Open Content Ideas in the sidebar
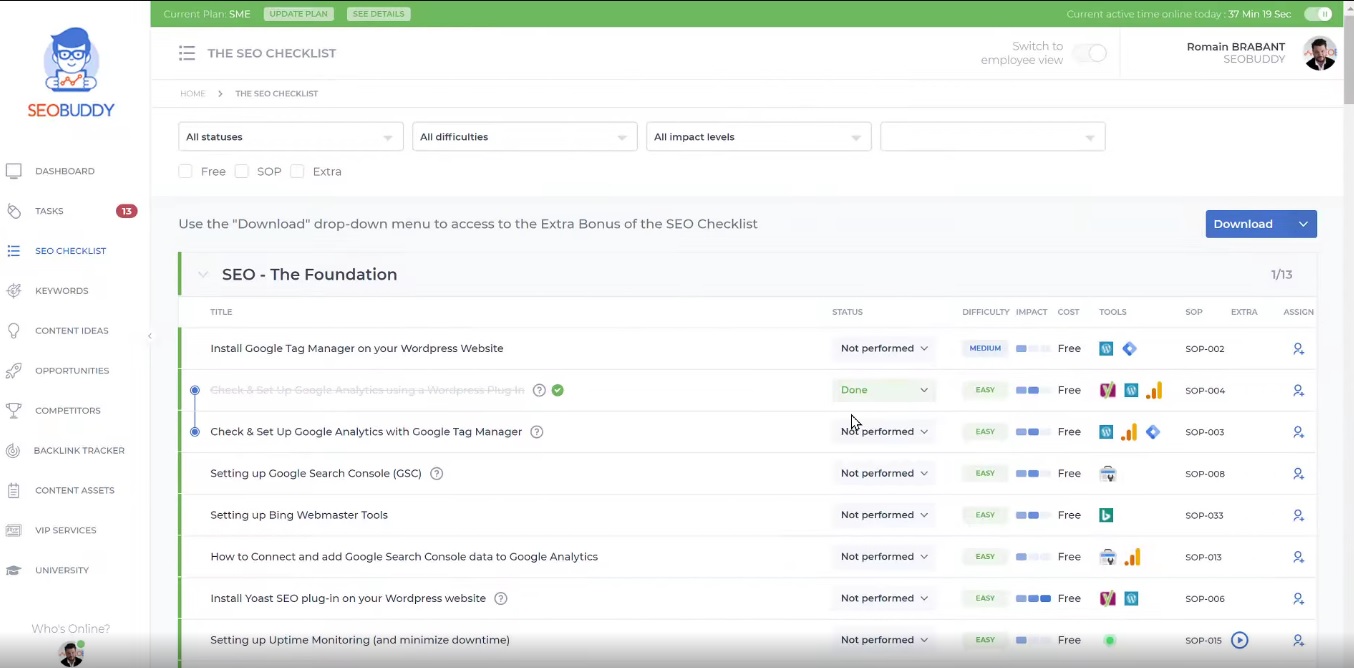Image resolution: width=1354 pixels, height=668 pixels. click(x=72, y=331)
